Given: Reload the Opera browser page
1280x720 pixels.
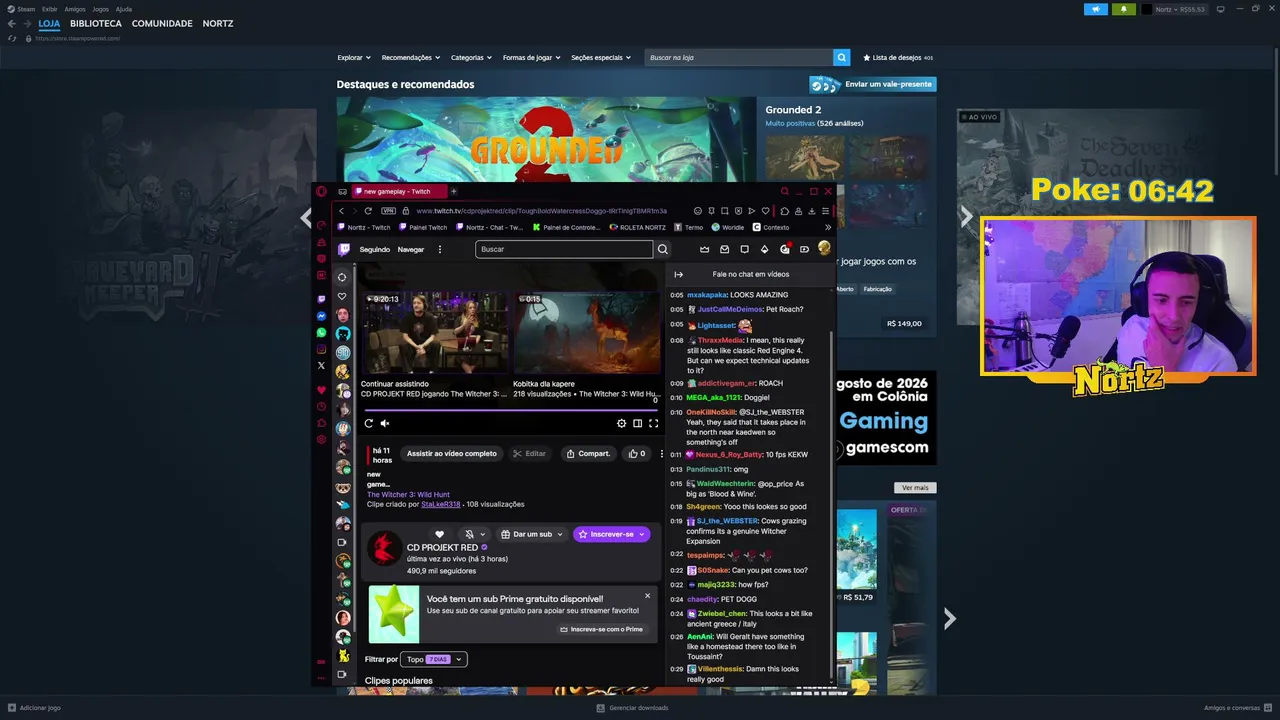Looking at the screenshot, I should [x=368, y=211].
